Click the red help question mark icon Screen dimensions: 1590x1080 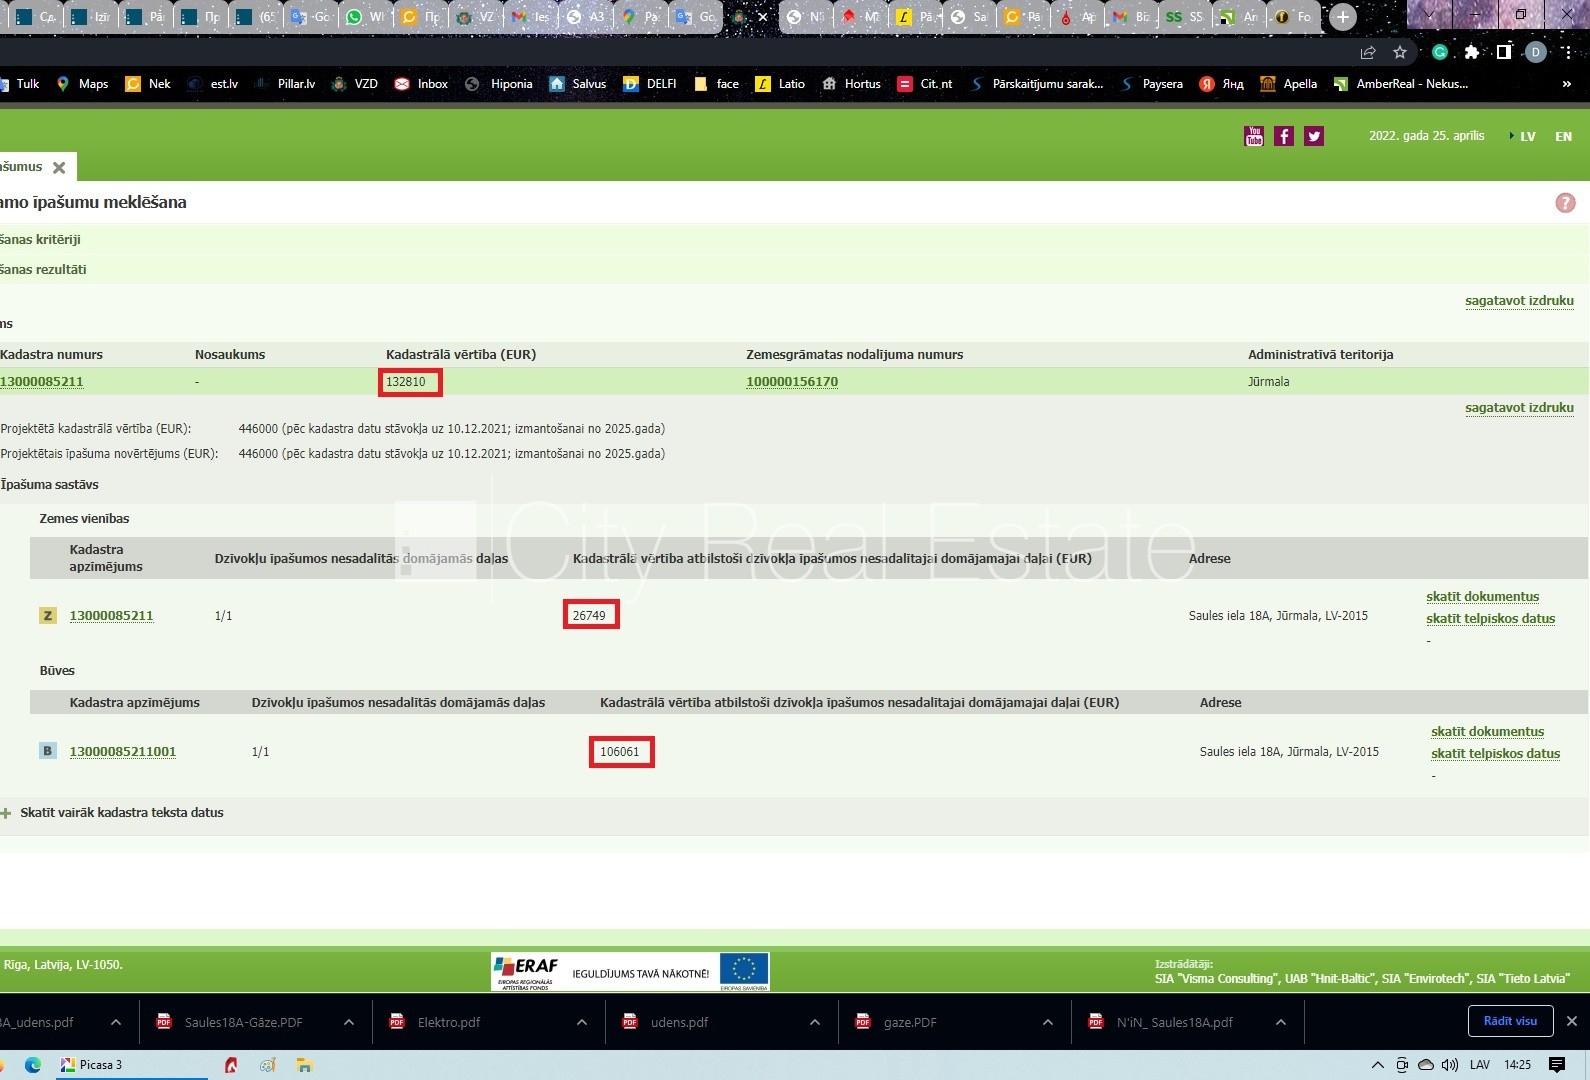[1565, 203]
